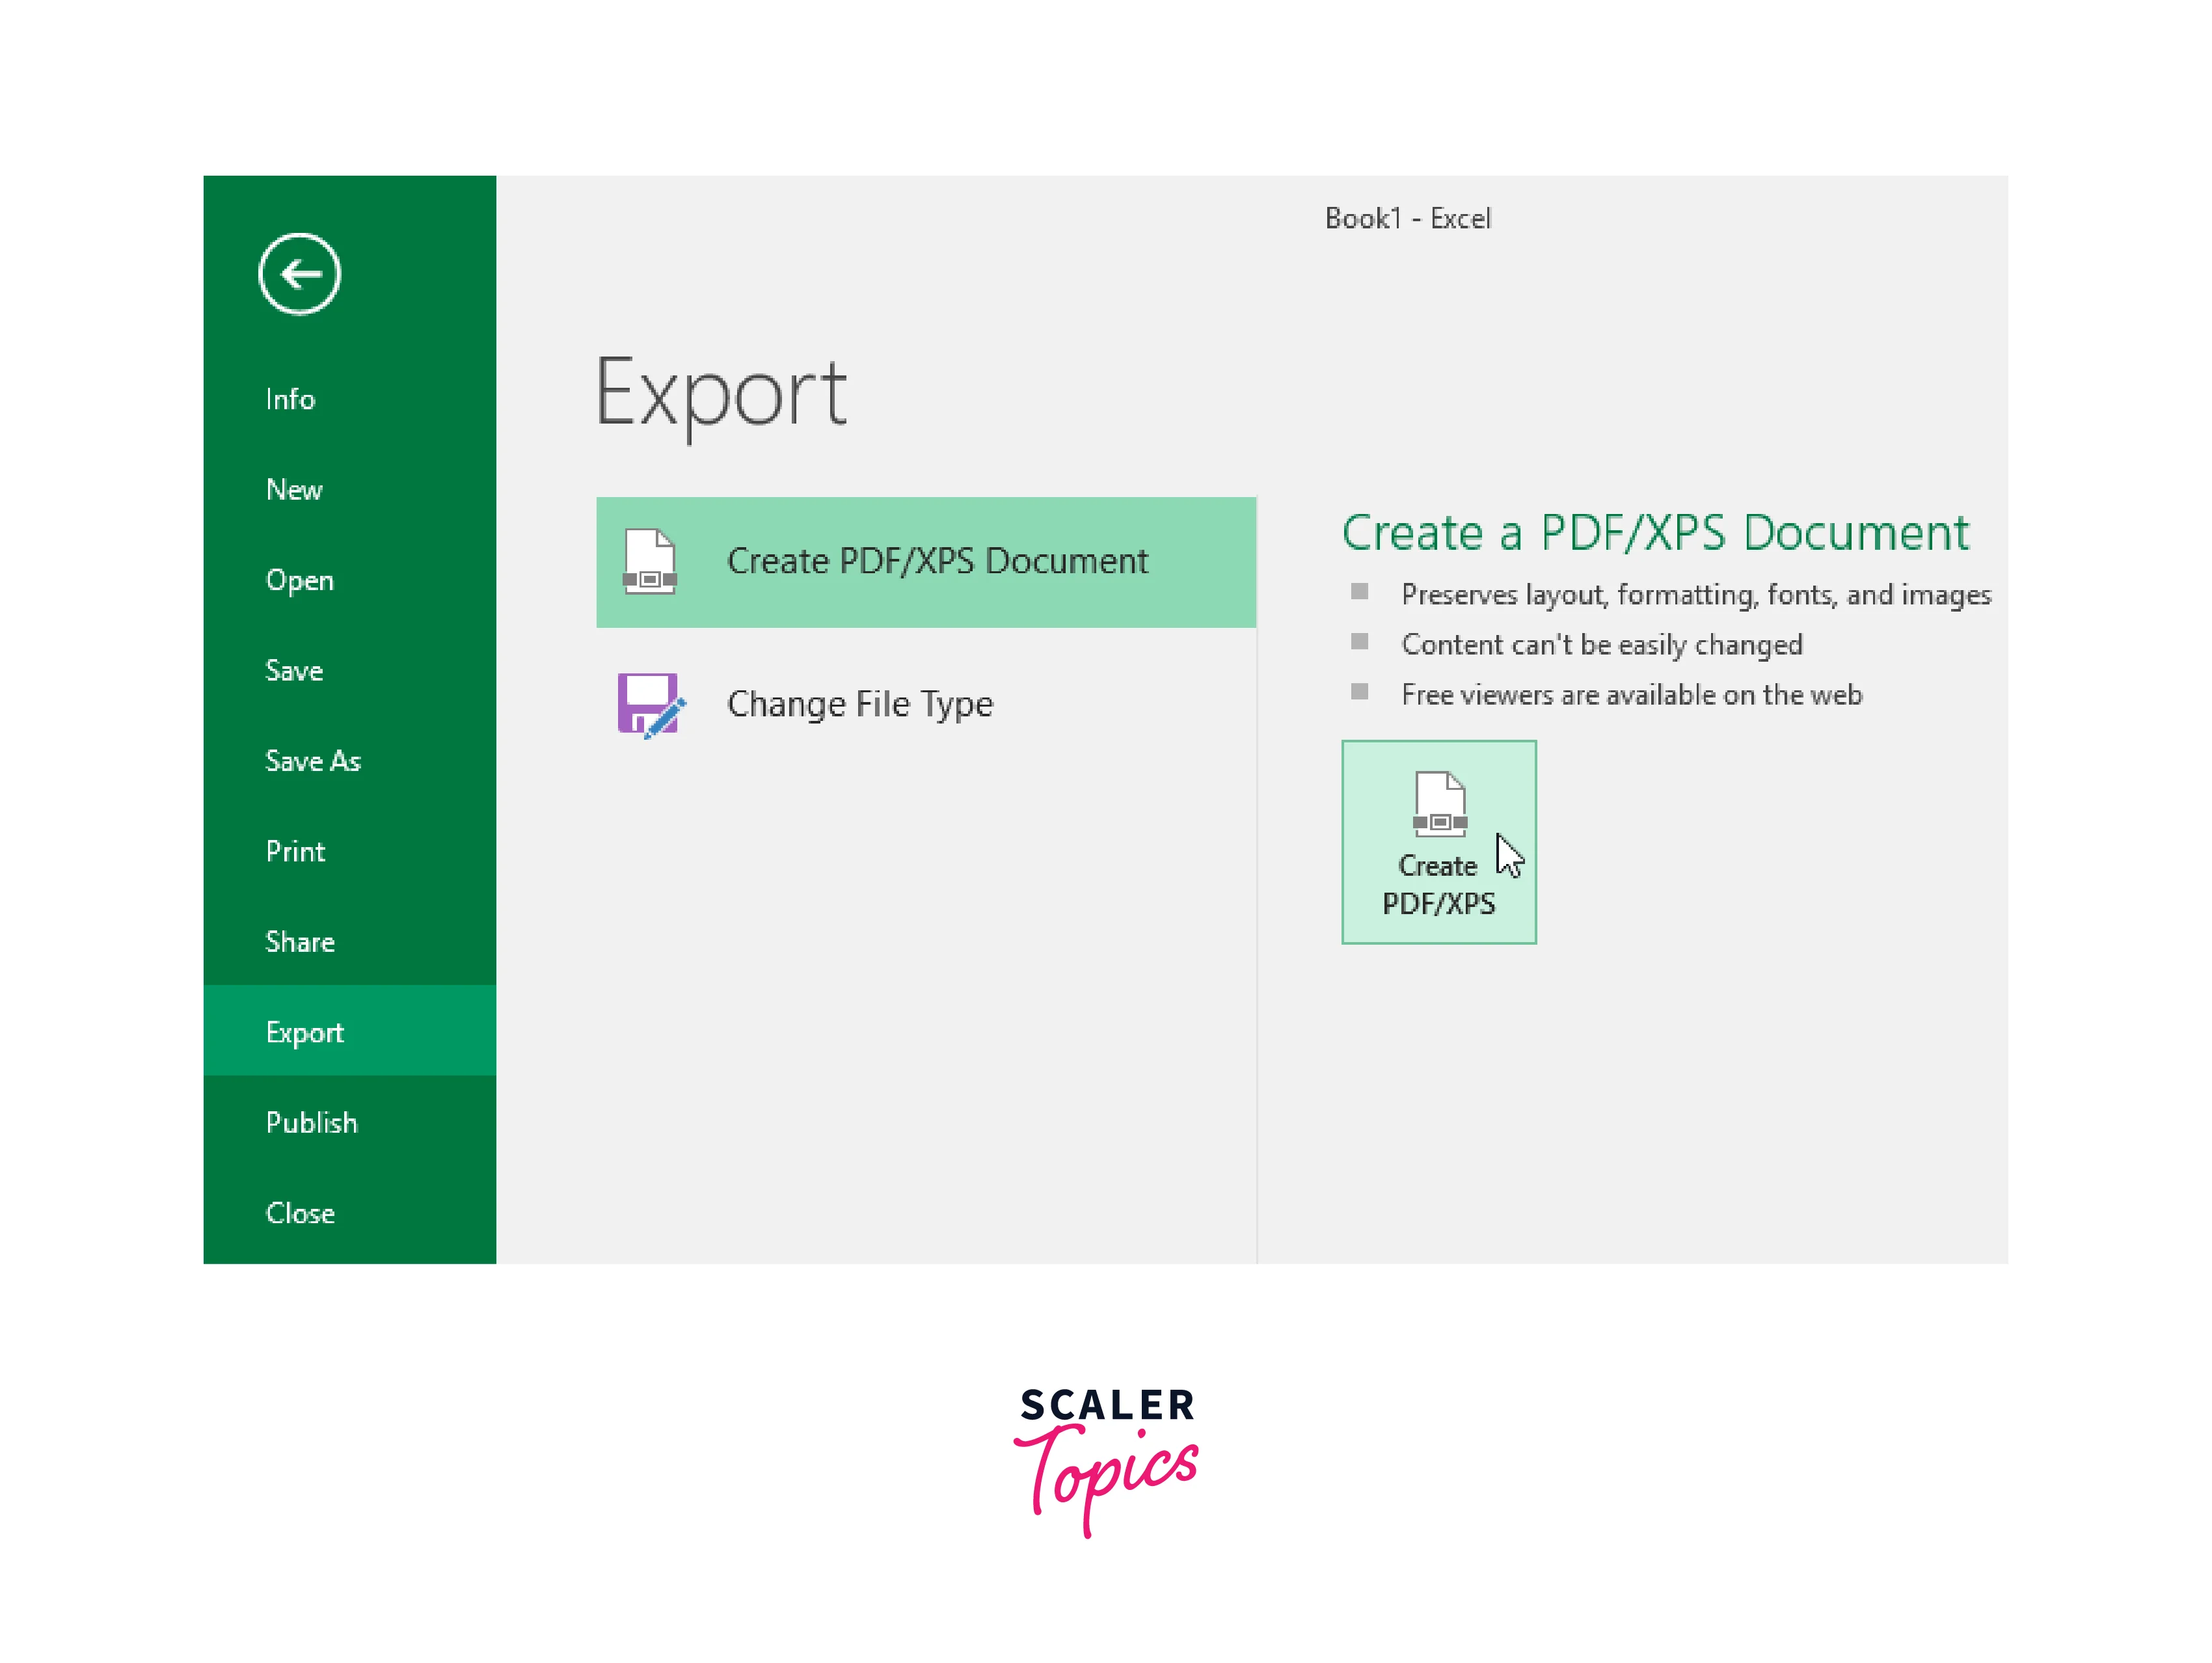Click the floppy disk icon beside Change File Type
Viewport: 2212px width, 1663px height.
click(x=651, y=703)
